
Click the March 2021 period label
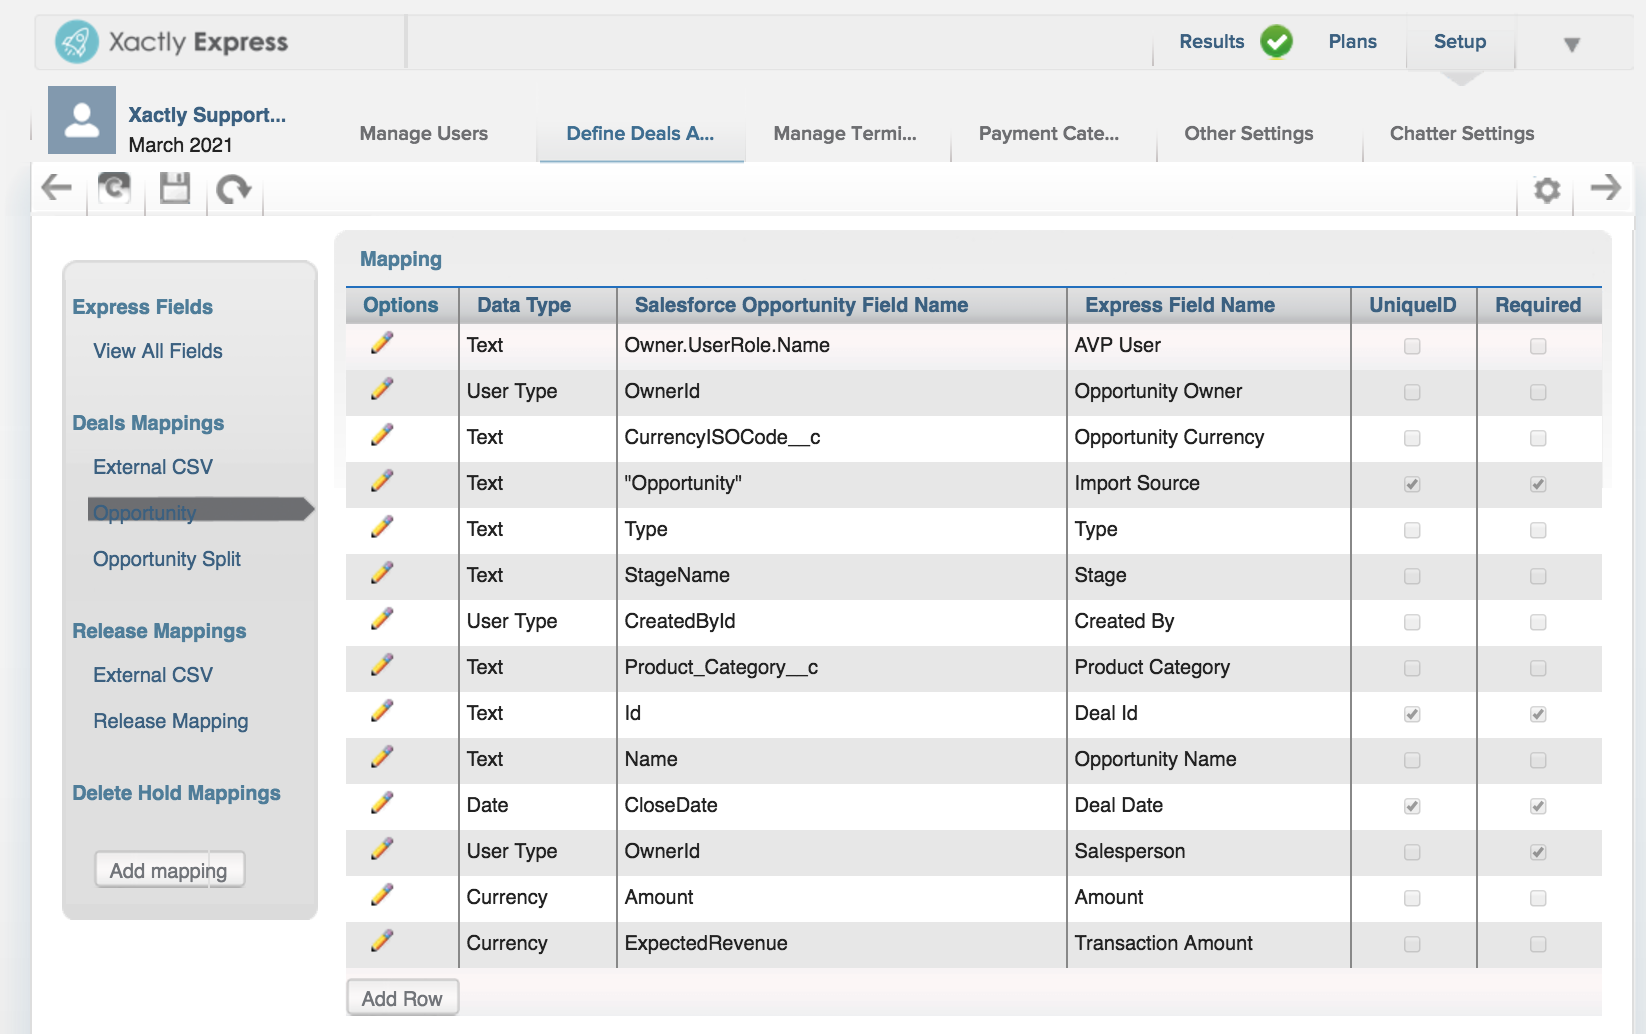[180, 145]
